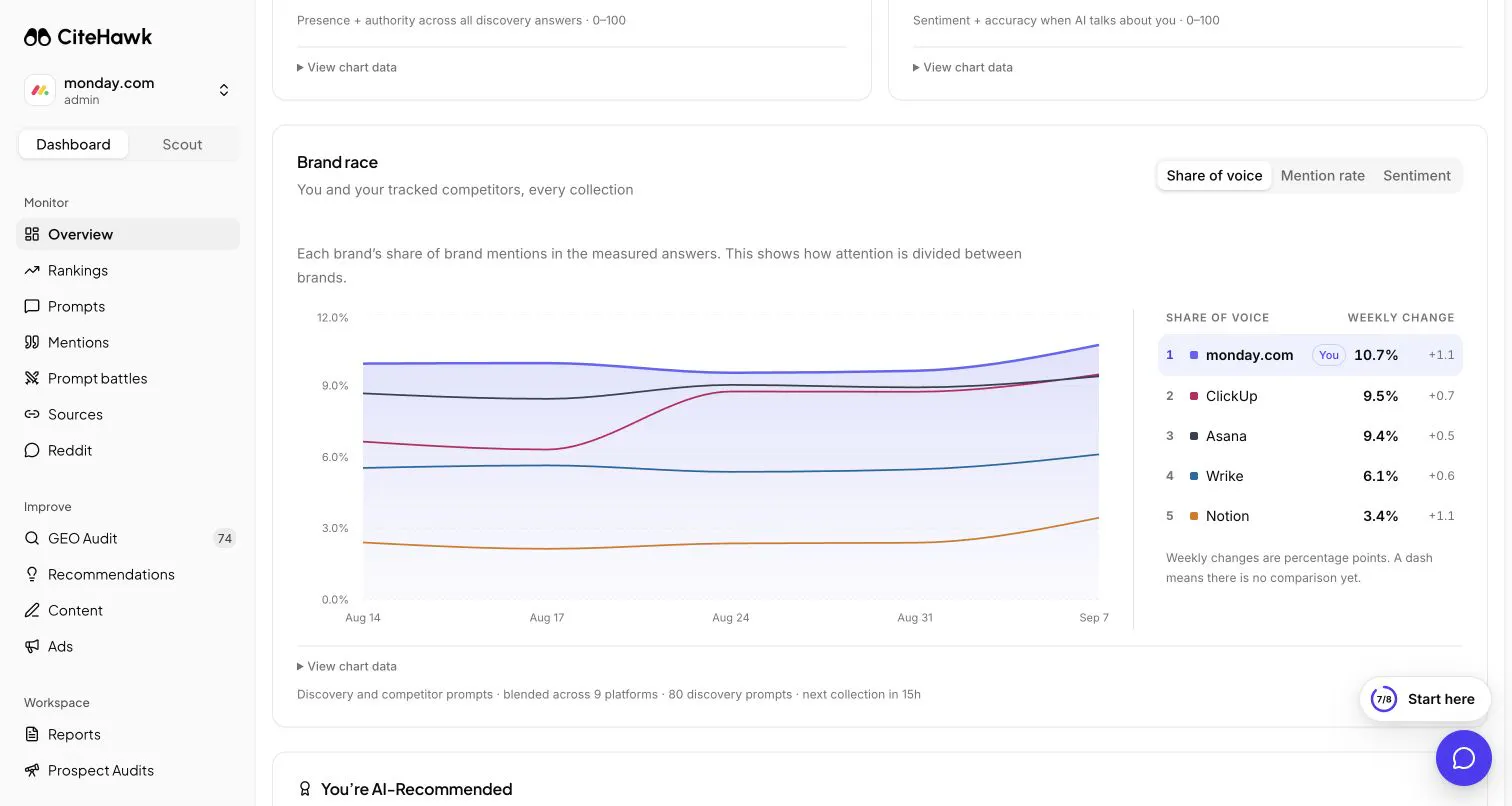Image resolution: width=1512 pixels, height=806 pixels.
Task: Click the GEO Audit 74 badge
Action: 225,538
